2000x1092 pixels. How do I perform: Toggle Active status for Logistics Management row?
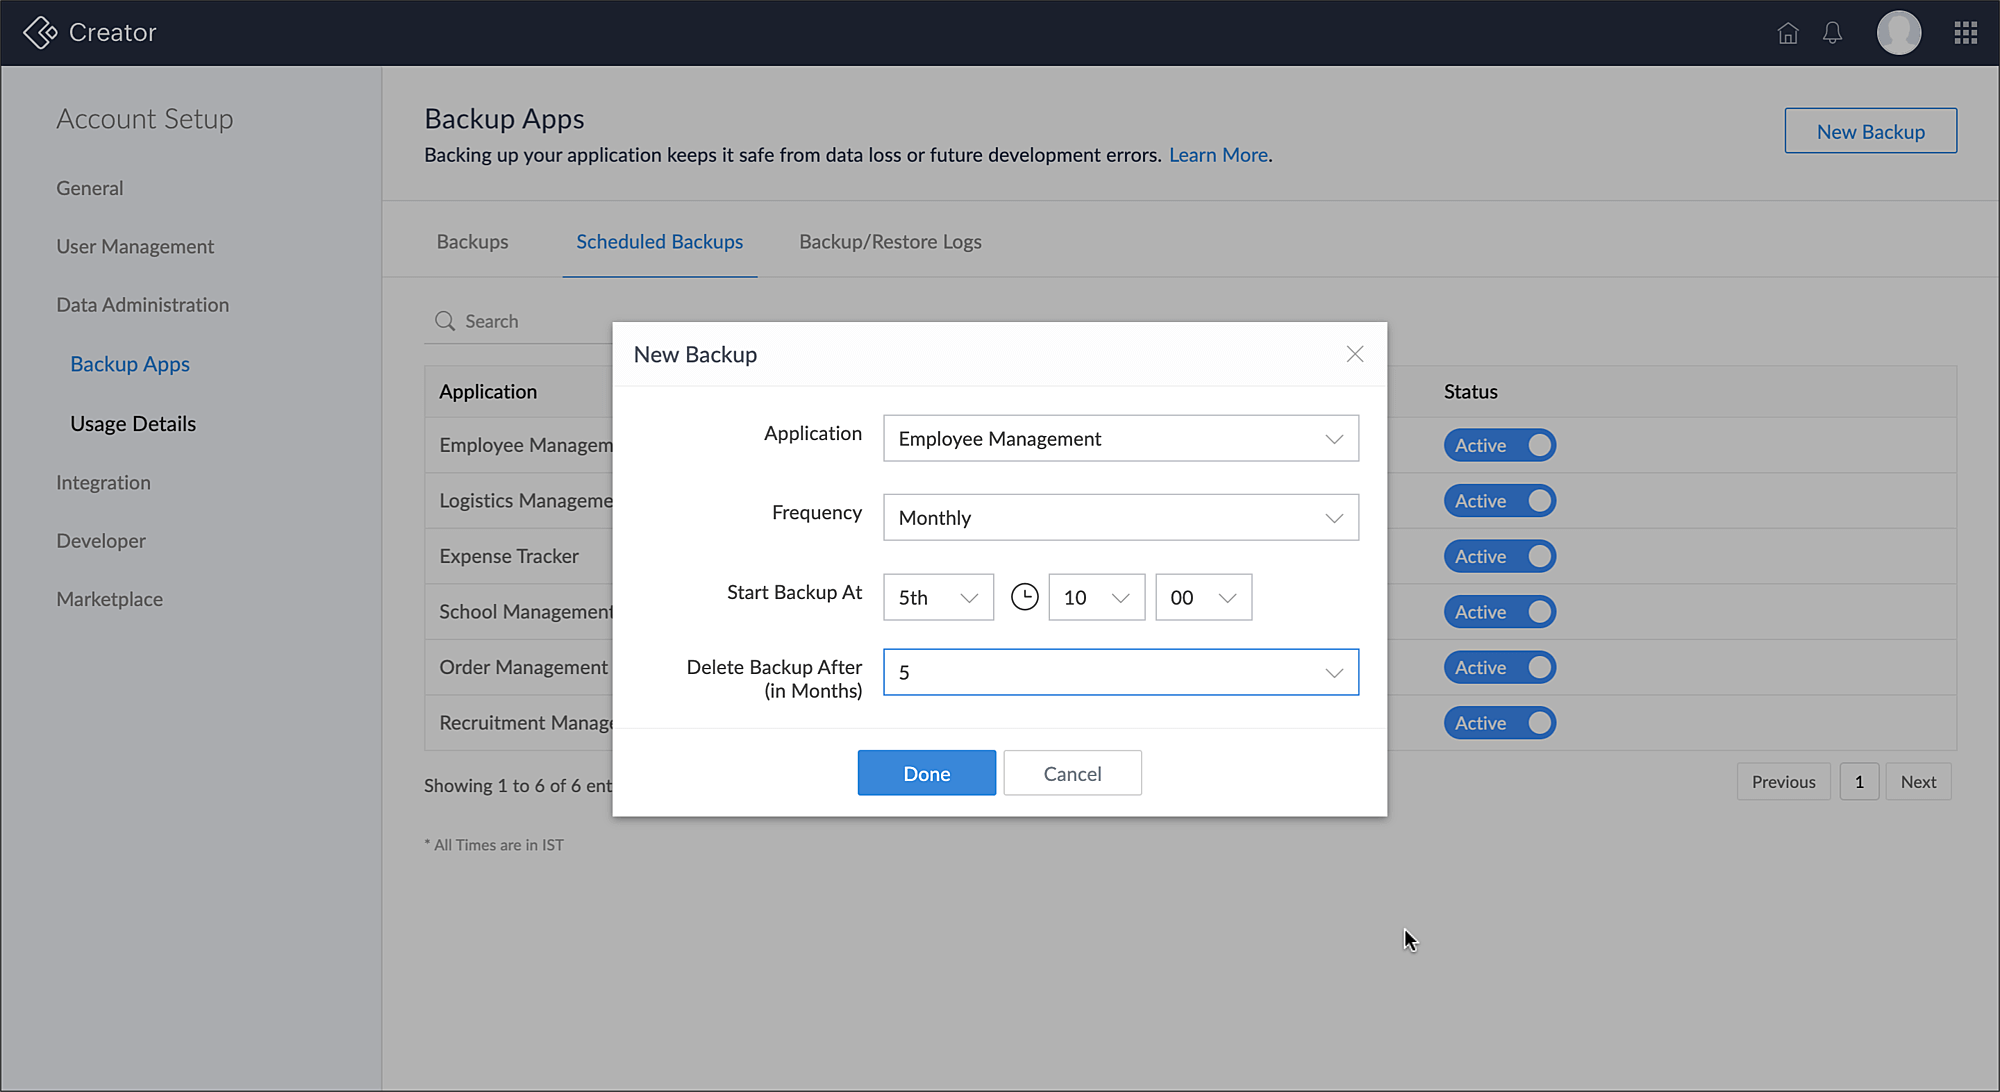[x=1499, y=501]
